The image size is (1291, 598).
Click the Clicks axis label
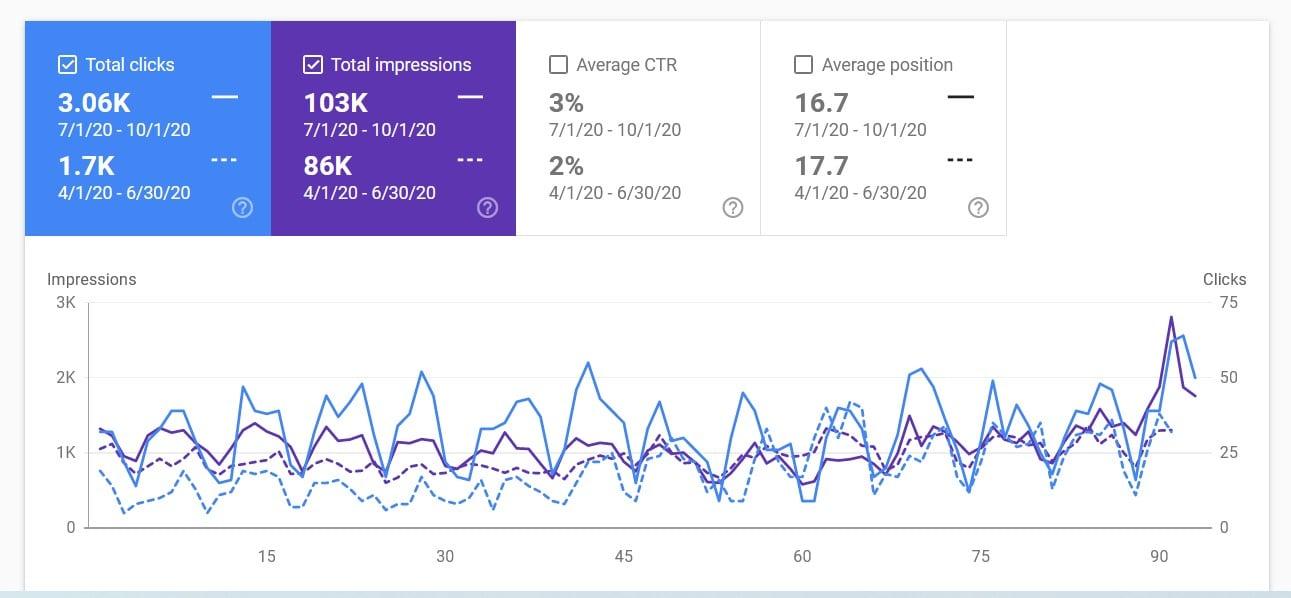tap(1224, 279)
